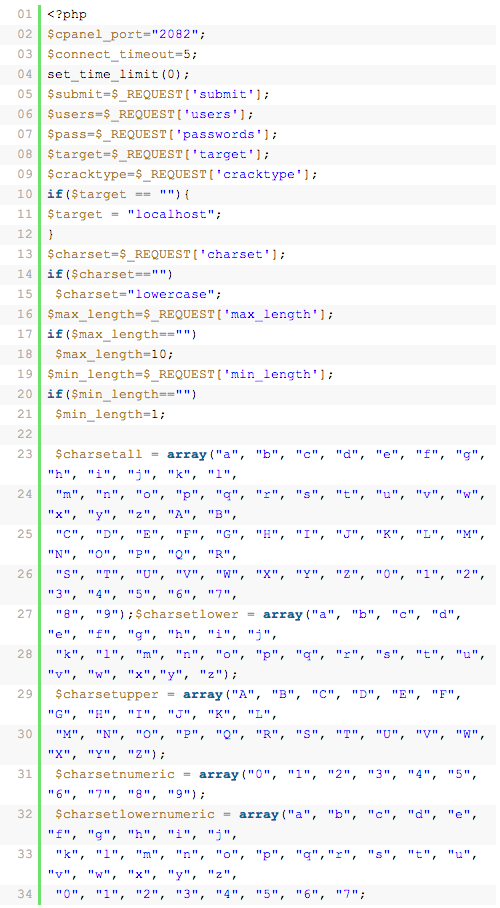This screenshot has height=908, width=500.
Task: Click the $target=$_REQUEST line 08
Action: click(159, 155)
